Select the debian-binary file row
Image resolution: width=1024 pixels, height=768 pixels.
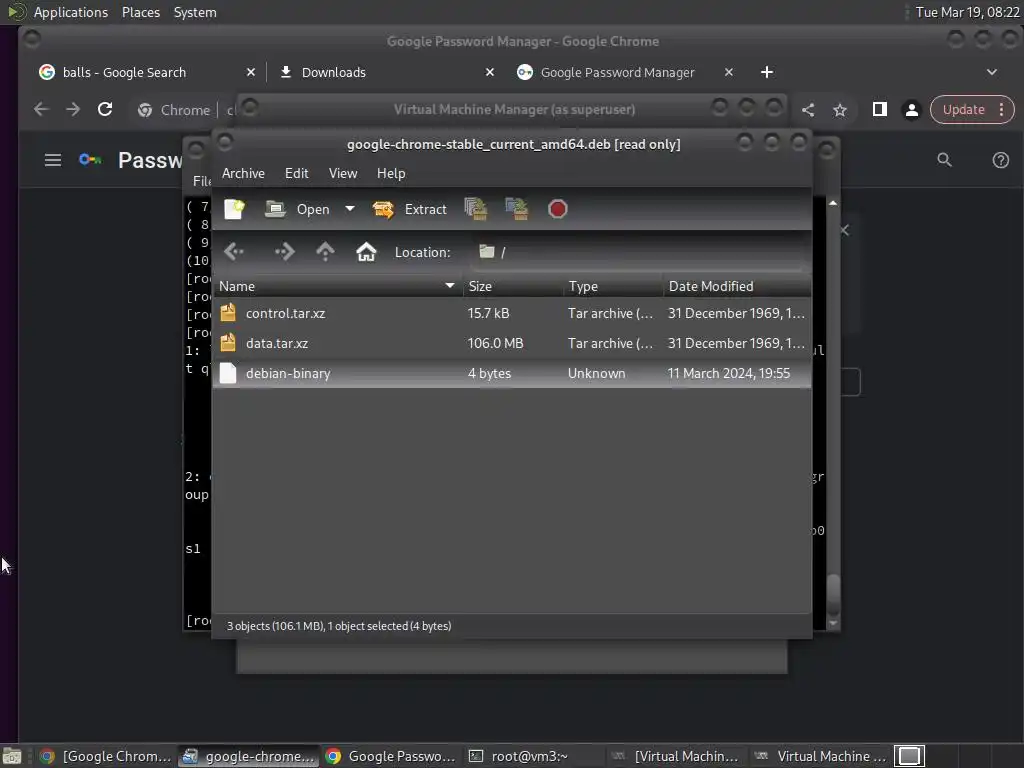pos(512,374)
